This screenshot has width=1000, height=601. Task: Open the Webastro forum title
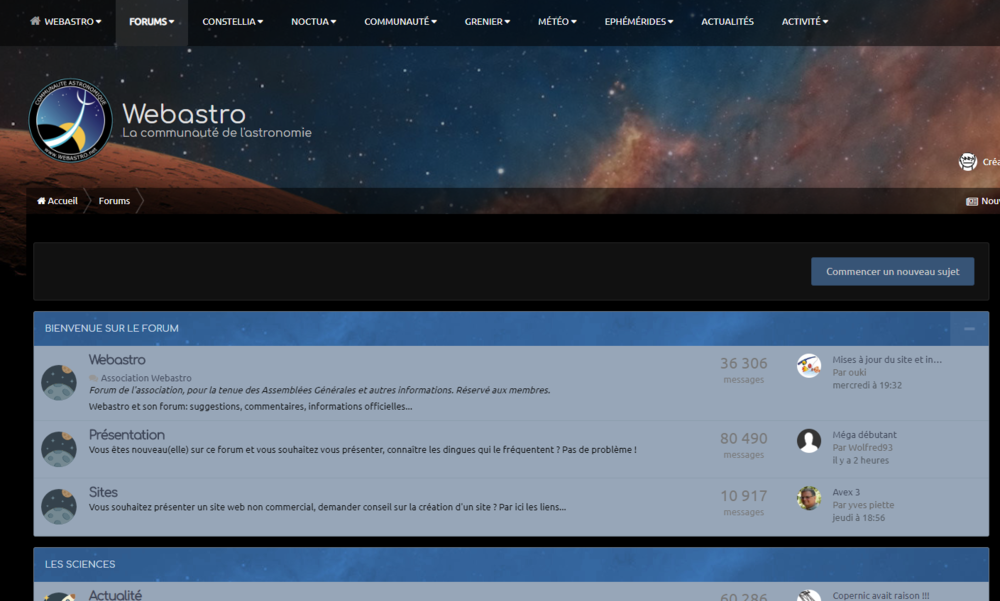click(117, 360)
